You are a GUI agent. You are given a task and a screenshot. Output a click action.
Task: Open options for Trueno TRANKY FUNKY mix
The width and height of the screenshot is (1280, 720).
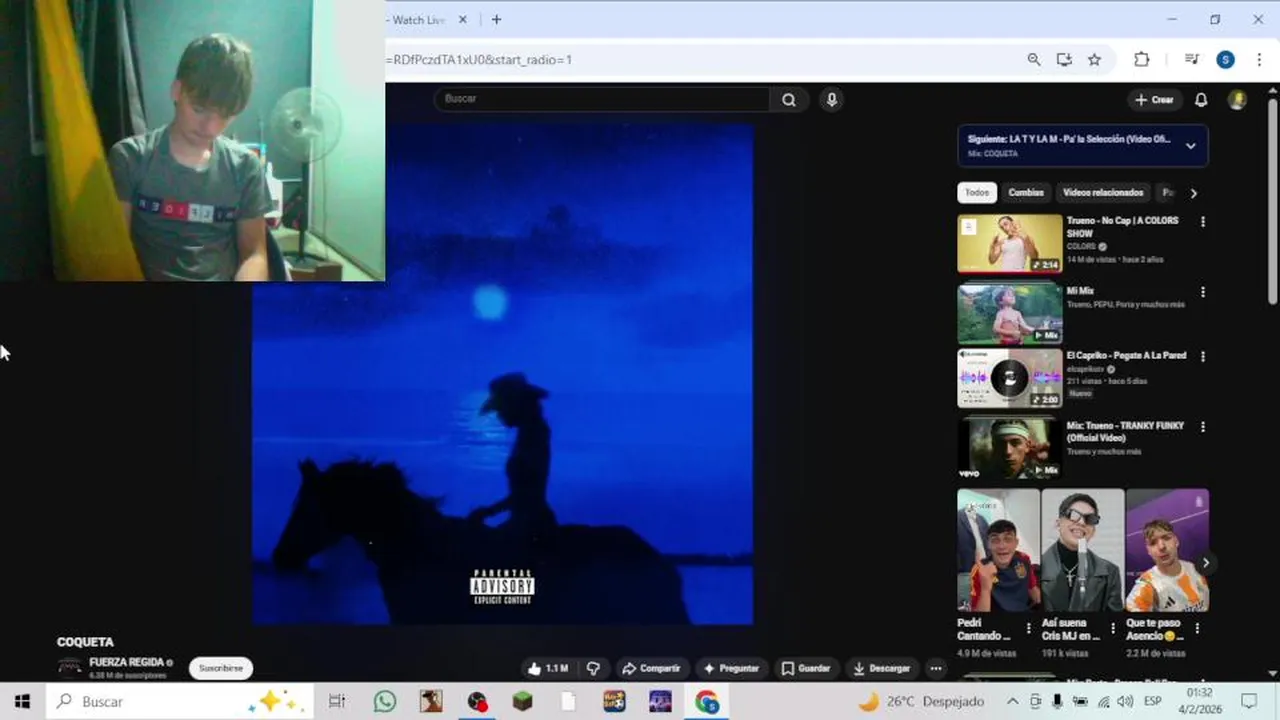point(1203,426)
